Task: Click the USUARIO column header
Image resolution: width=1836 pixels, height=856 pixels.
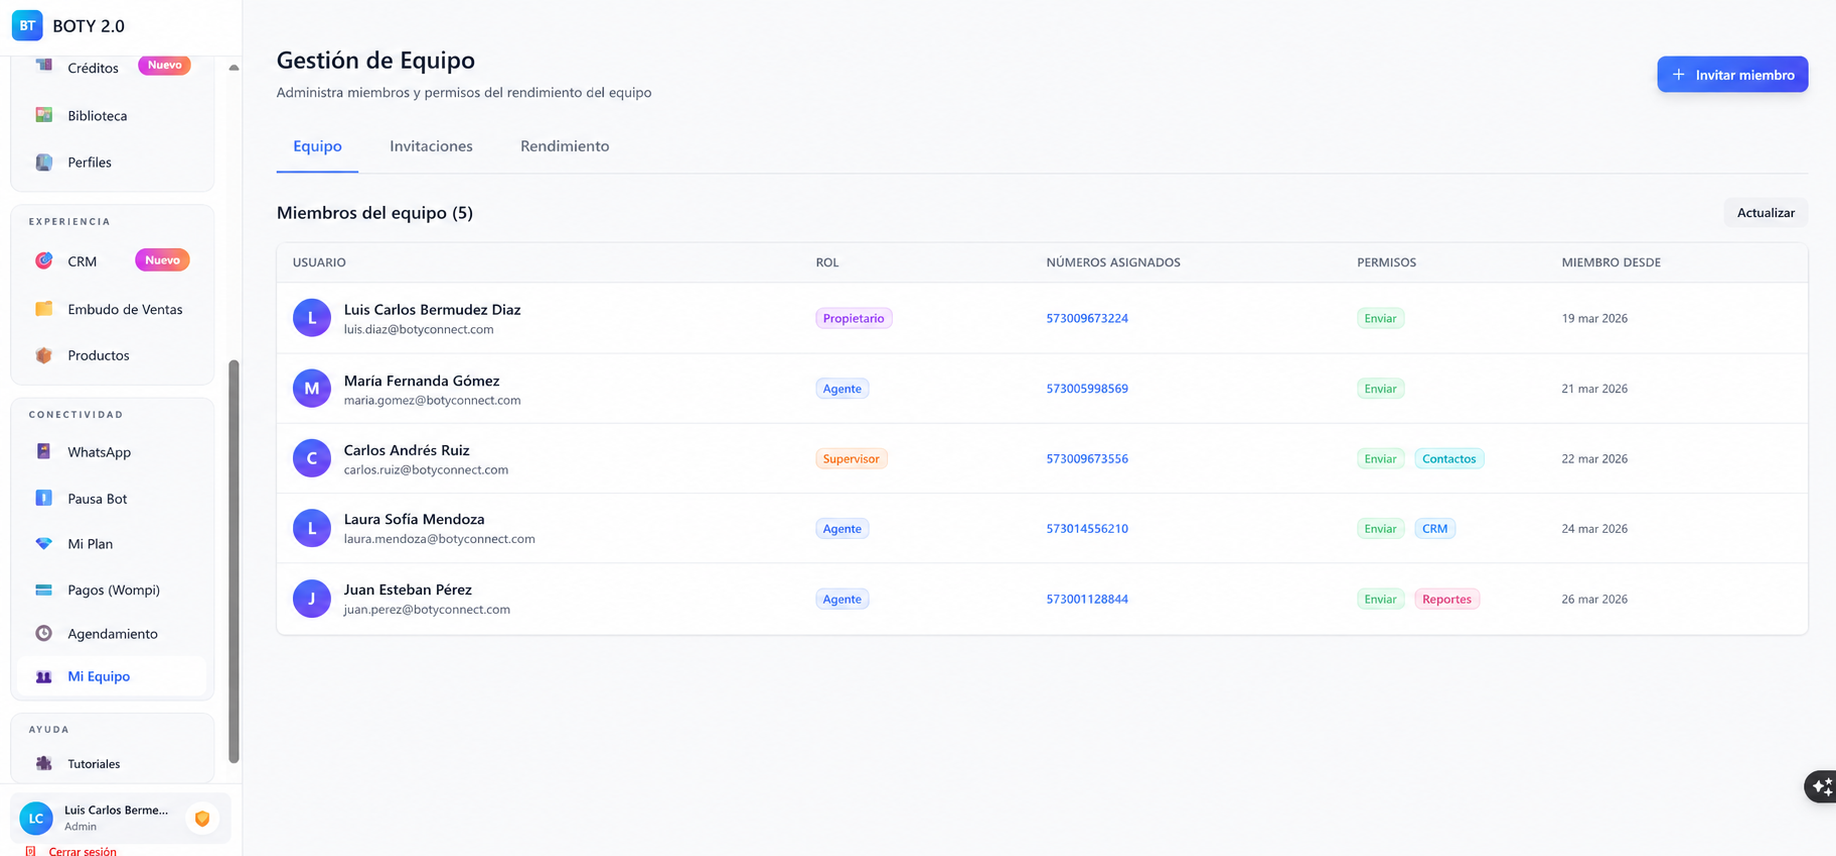Action: tap(319, 262)
